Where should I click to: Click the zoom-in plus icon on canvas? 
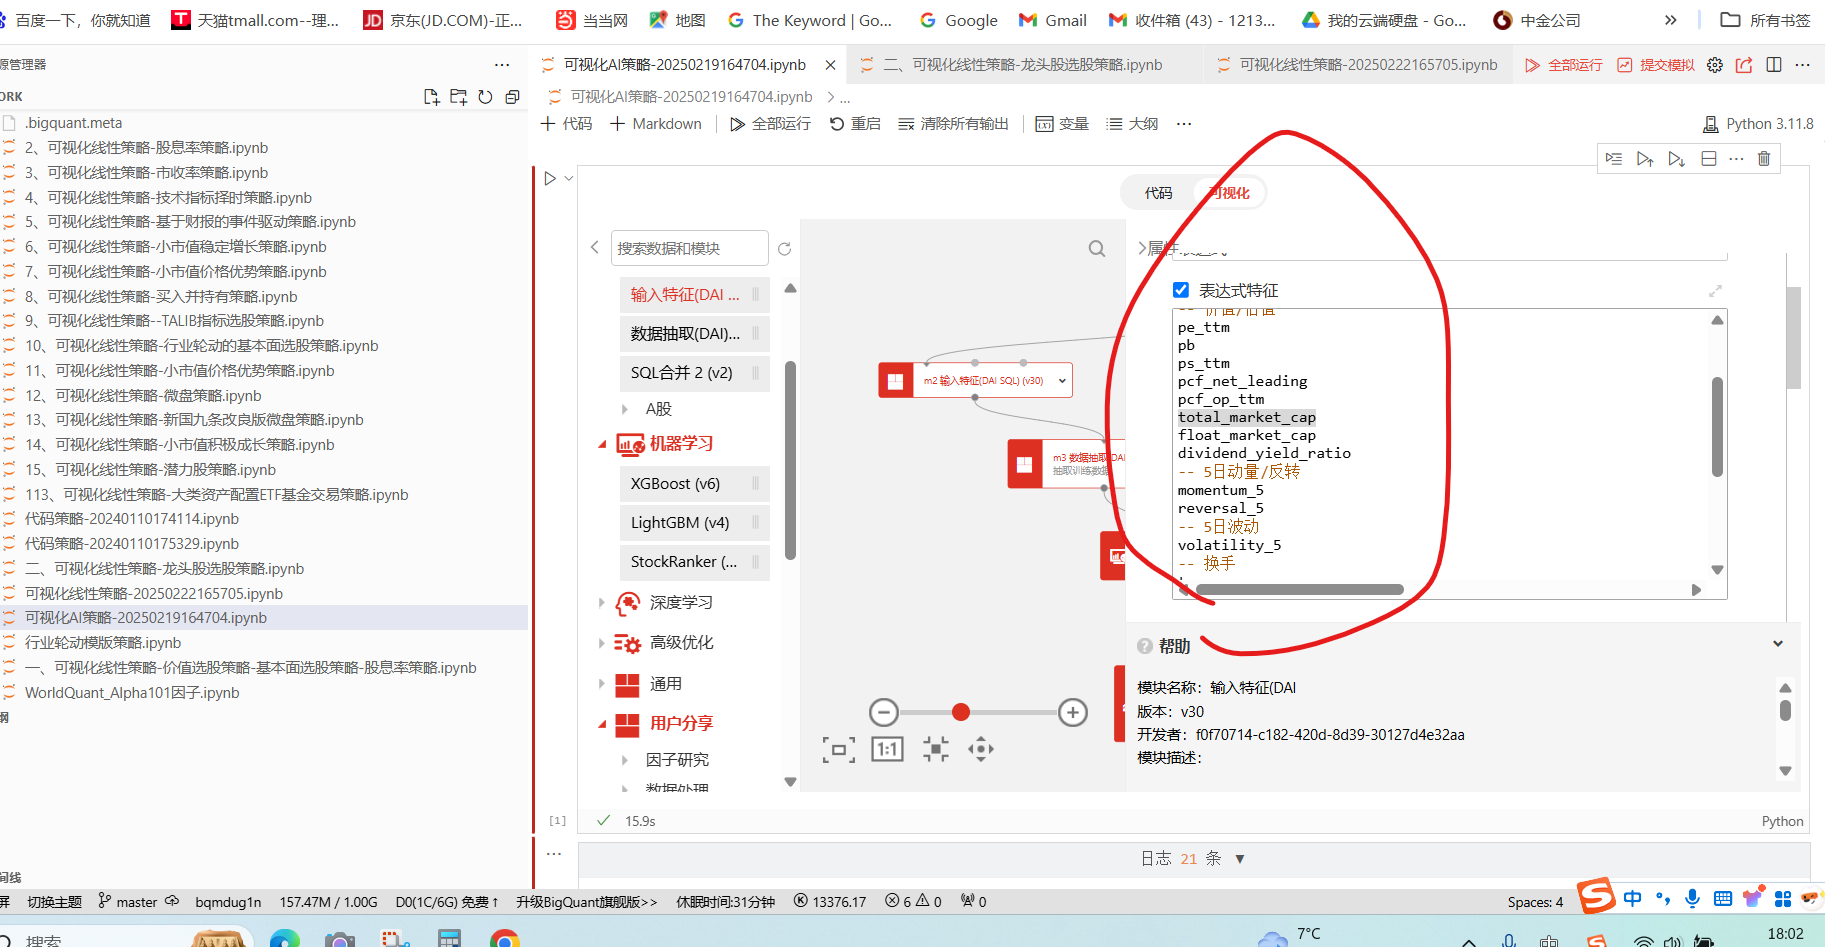point(1072,712)
